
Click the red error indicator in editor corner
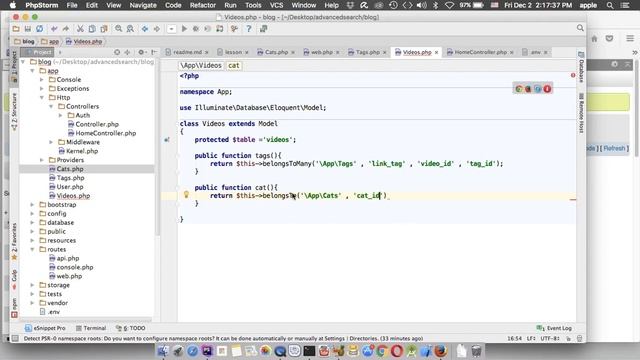pyautogui.click(x=573, y=75)
